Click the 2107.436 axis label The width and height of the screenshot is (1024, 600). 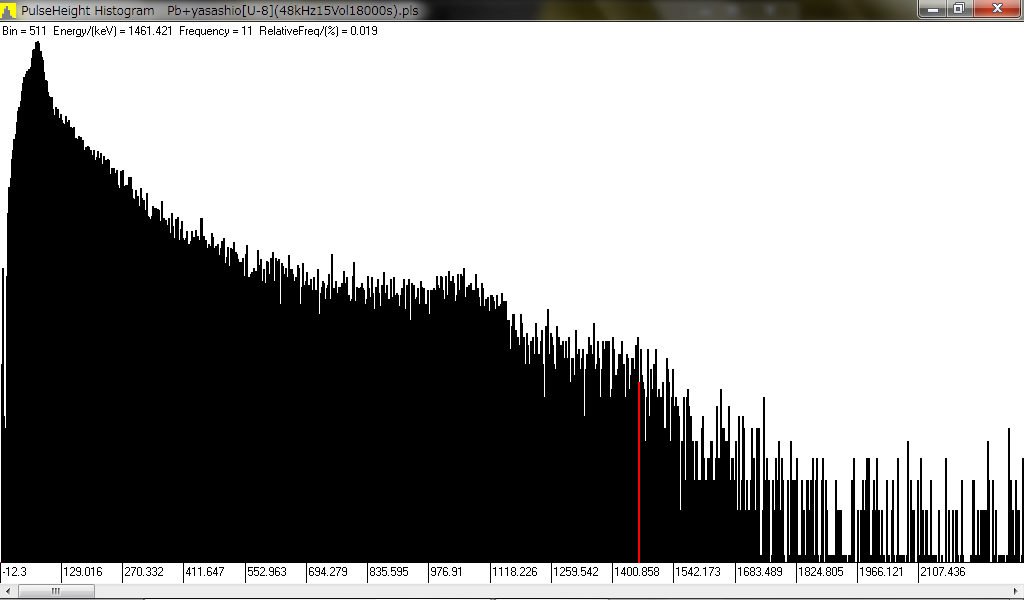[x=942, y=572]
